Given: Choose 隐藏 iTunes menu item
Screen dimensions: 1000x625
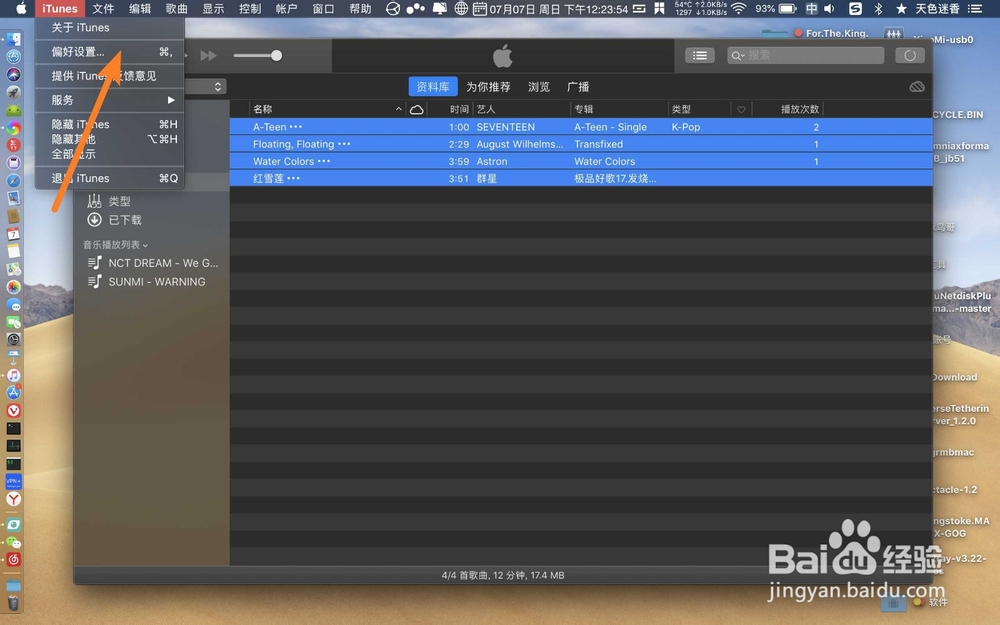Looking at the screenshot, I should coord(110,124).
